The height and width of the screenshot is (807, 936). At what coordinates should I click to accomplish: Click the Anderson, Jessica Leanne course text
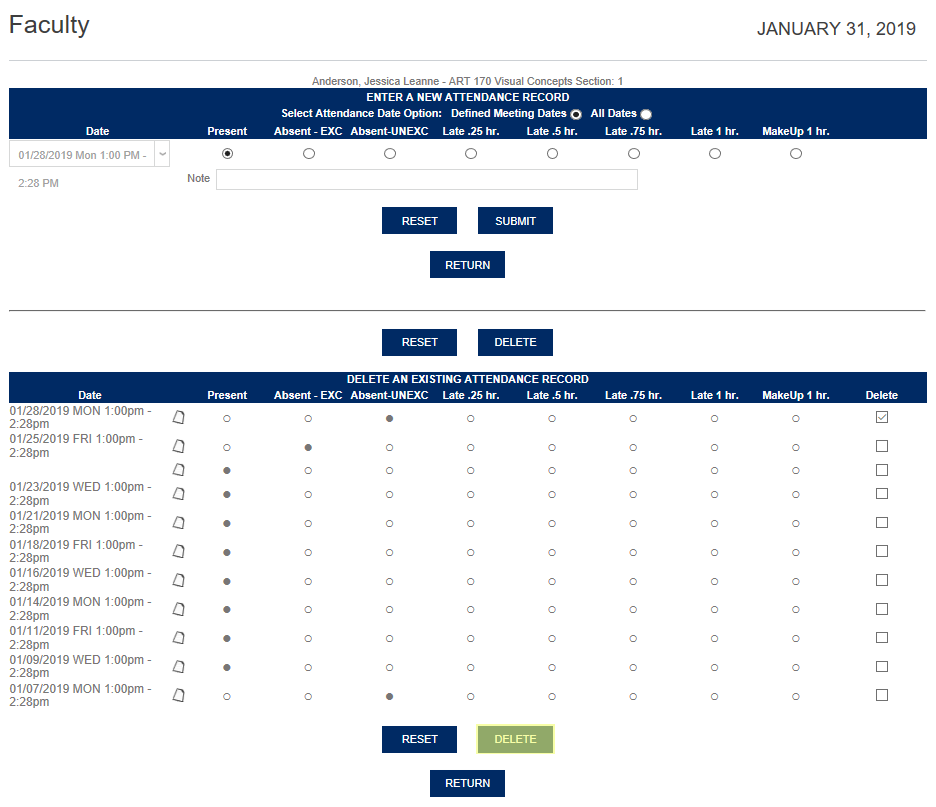coord(467,81)
